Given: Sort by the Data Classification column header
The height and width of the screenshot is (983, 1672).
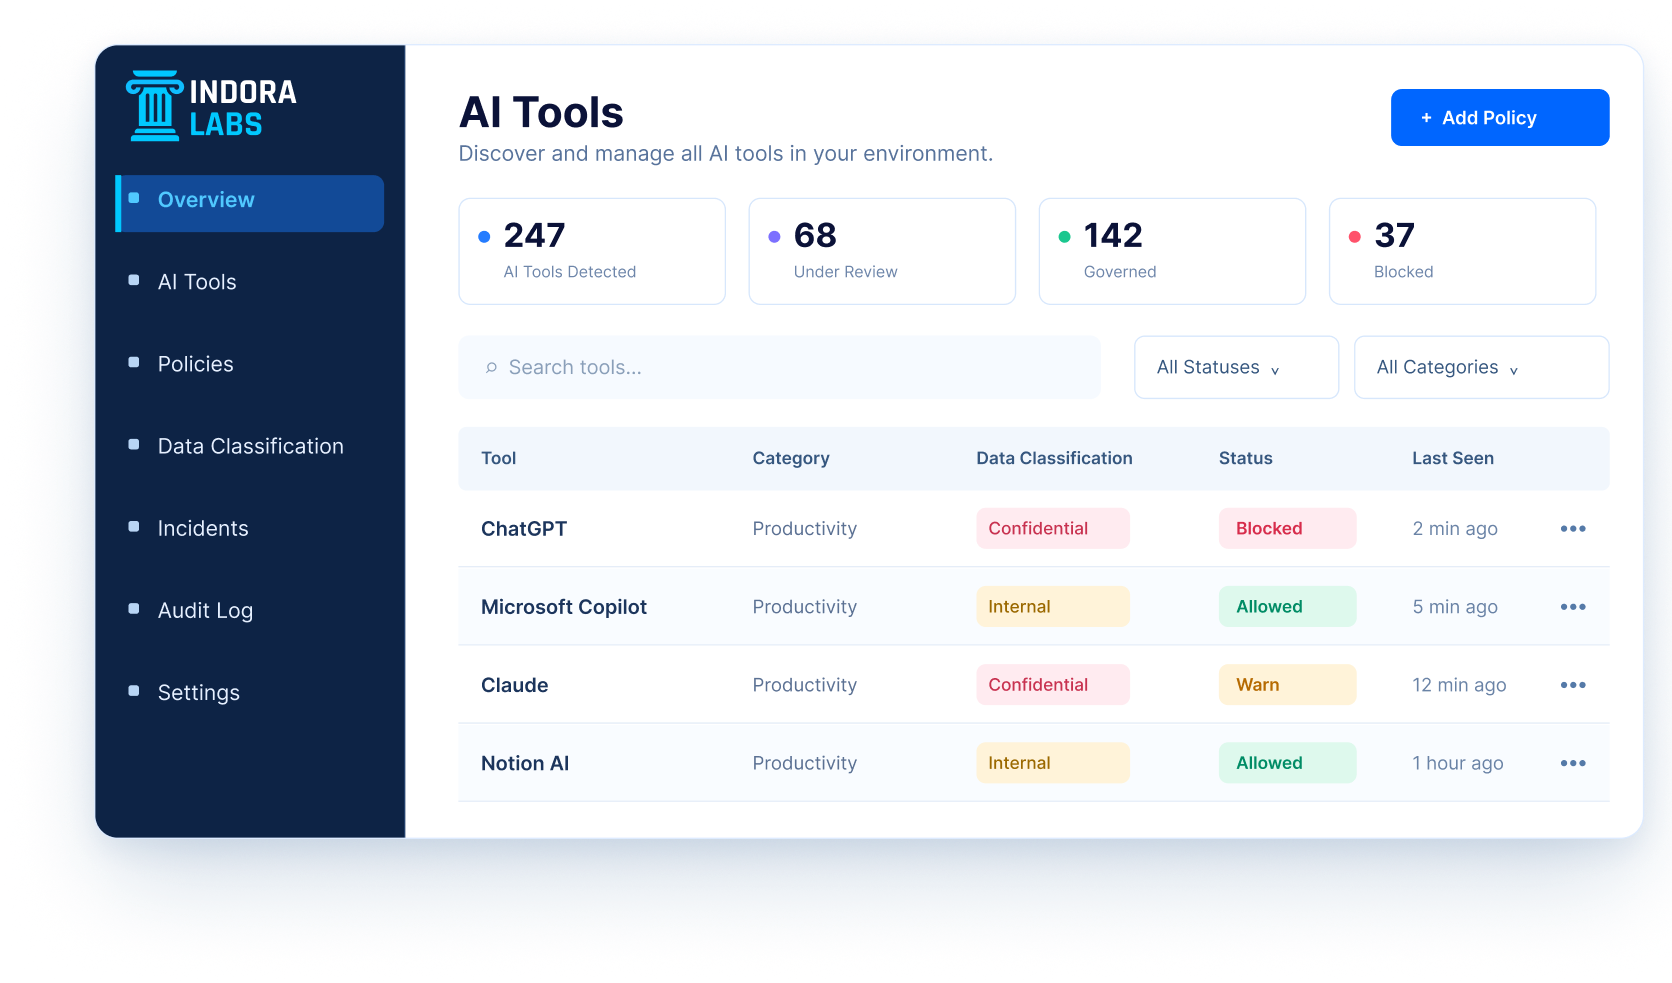Looking at the screenshot, I should pyautogui.click(x=1054, y=458).
